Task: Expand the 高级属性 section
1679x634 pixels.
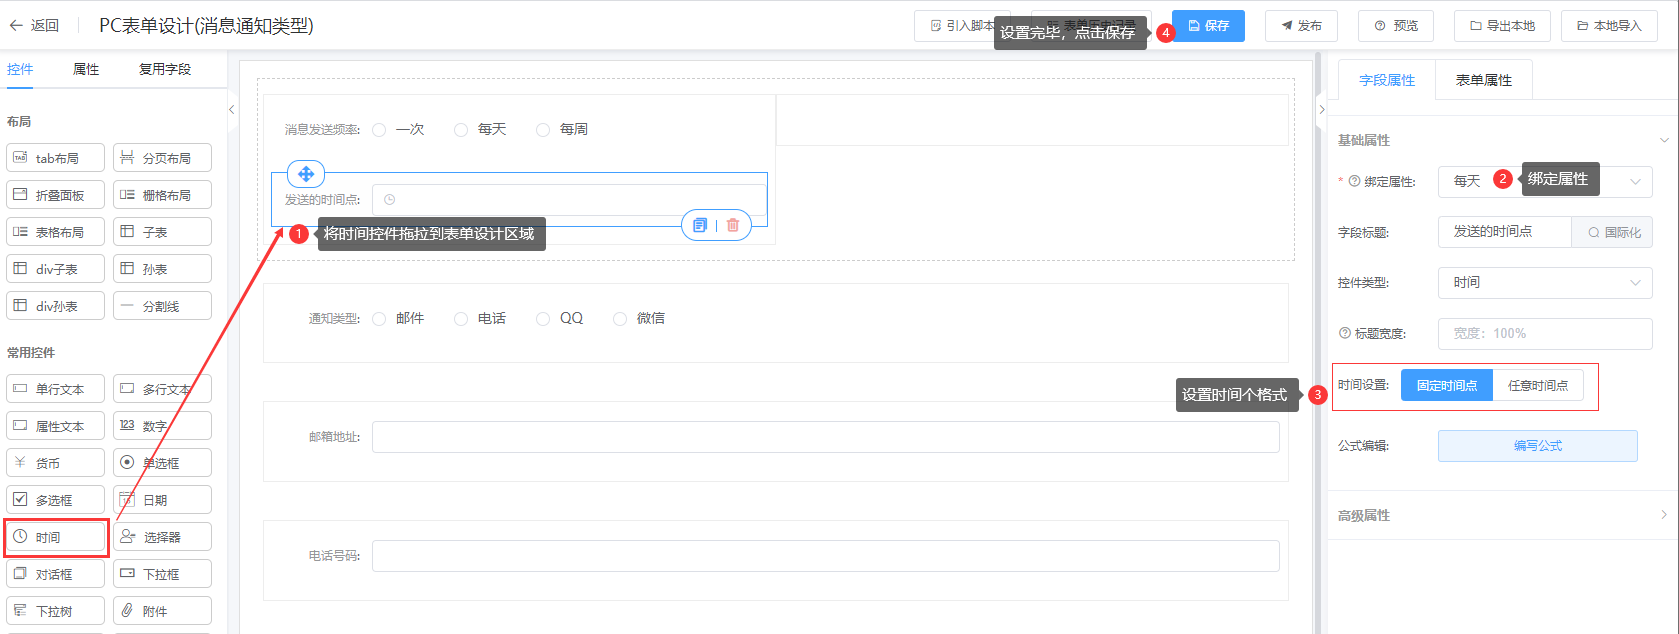Action: [1664, 515]
